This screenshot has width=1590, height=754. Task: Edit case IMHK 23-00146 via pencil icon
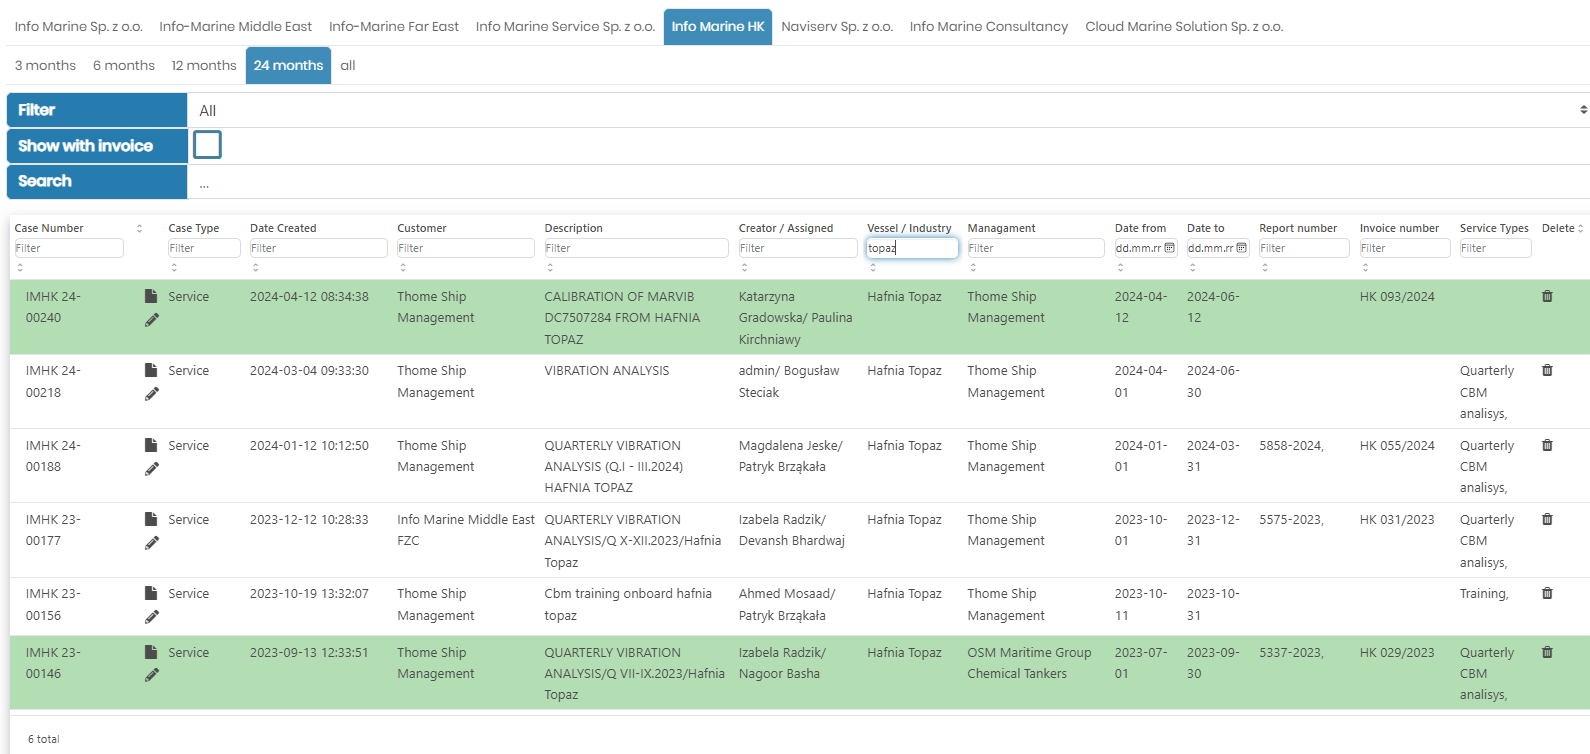[x=152, y=675]
